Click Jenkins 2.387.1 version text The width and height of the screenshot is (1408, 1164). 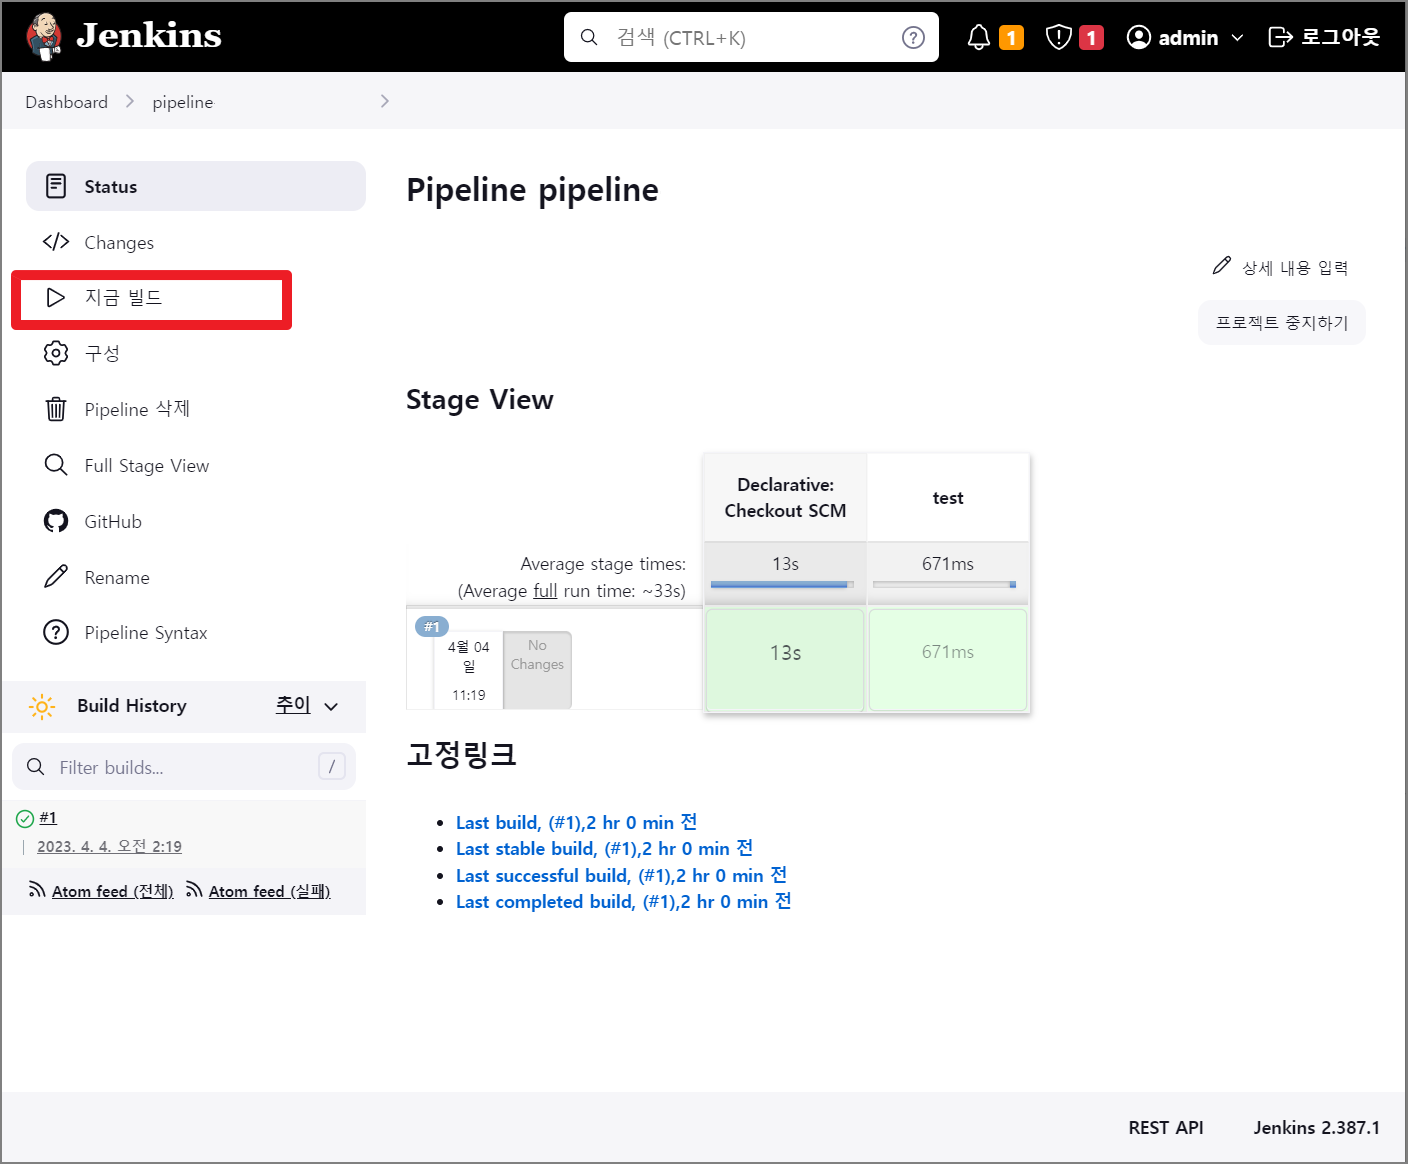pyautogui.click(x=1317, y=1127)
